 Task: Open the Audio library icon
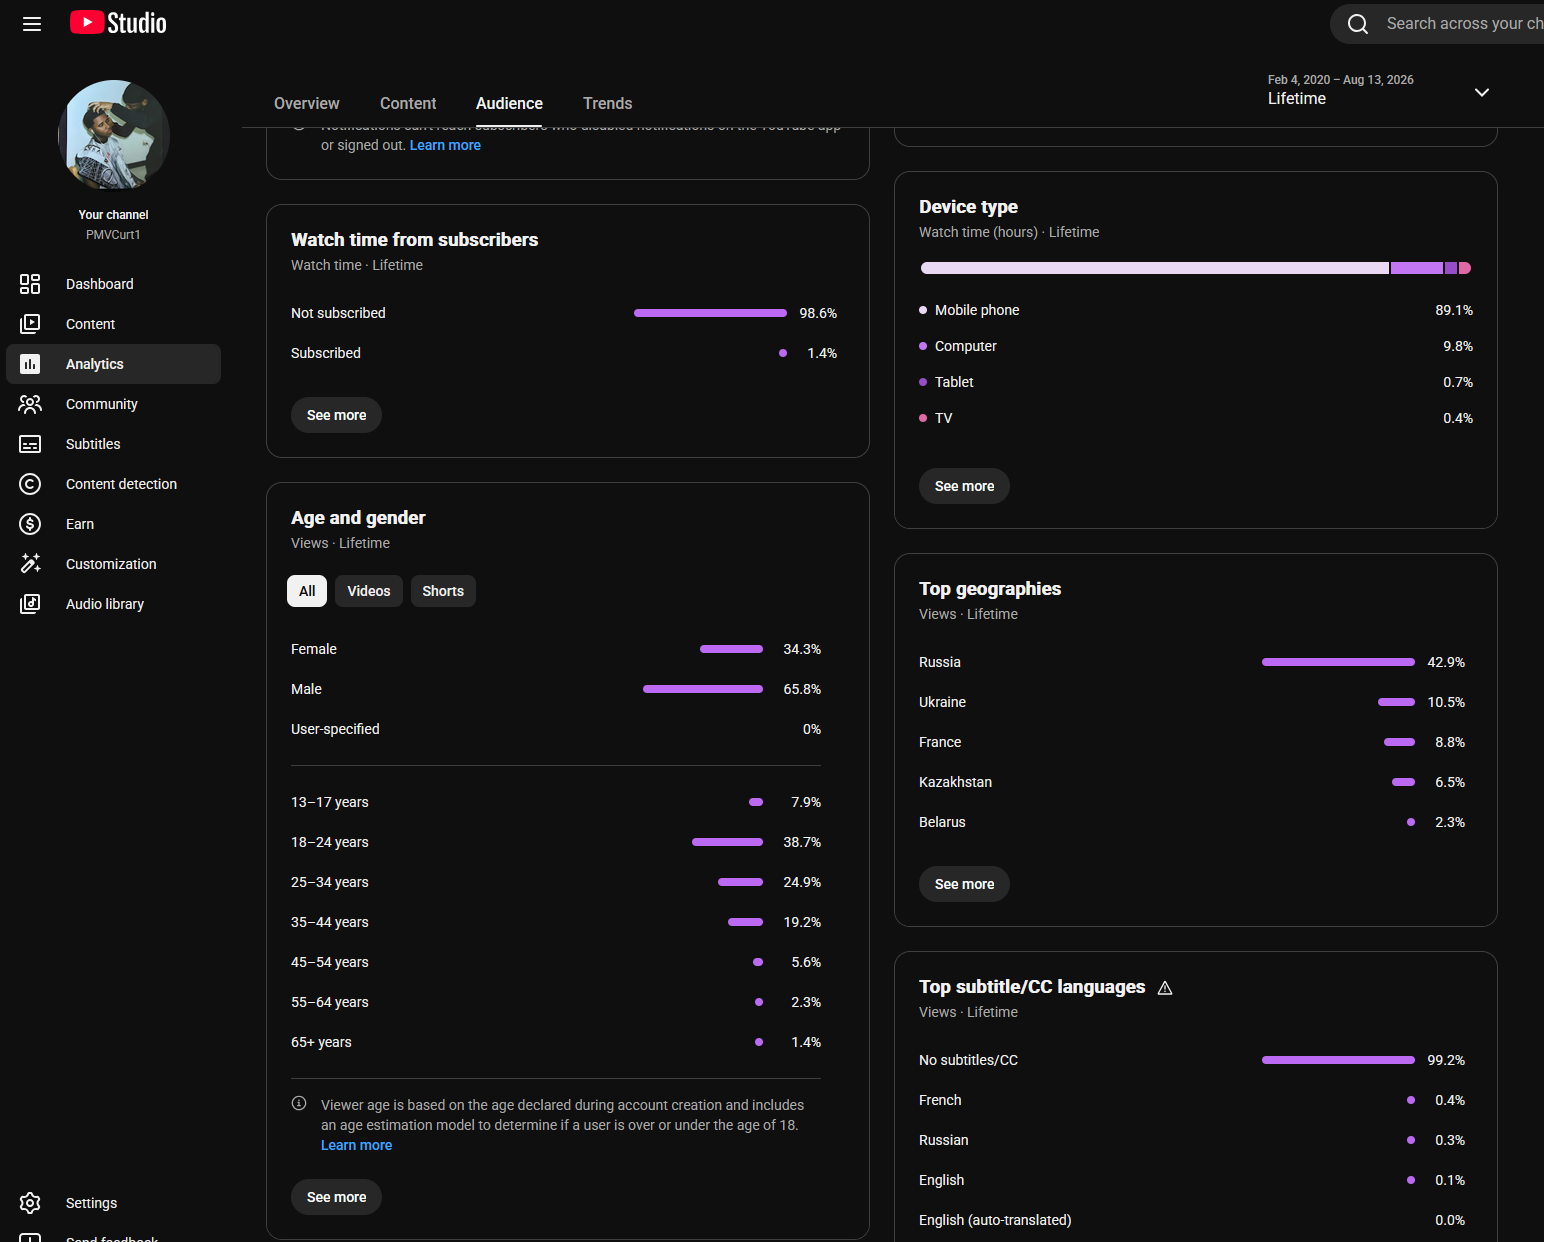(x=30, y=604)
